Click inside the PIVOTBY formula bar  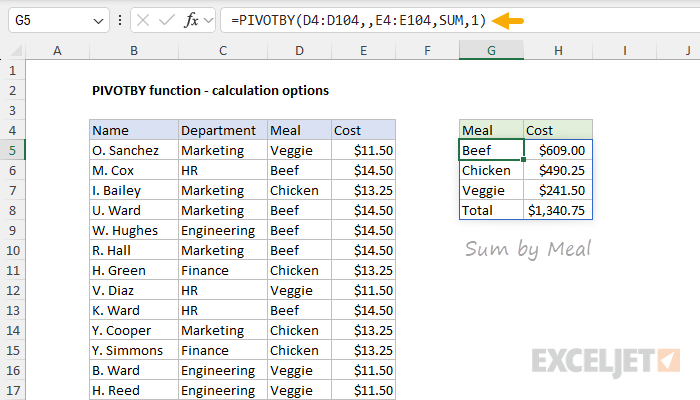coord(460,21)
